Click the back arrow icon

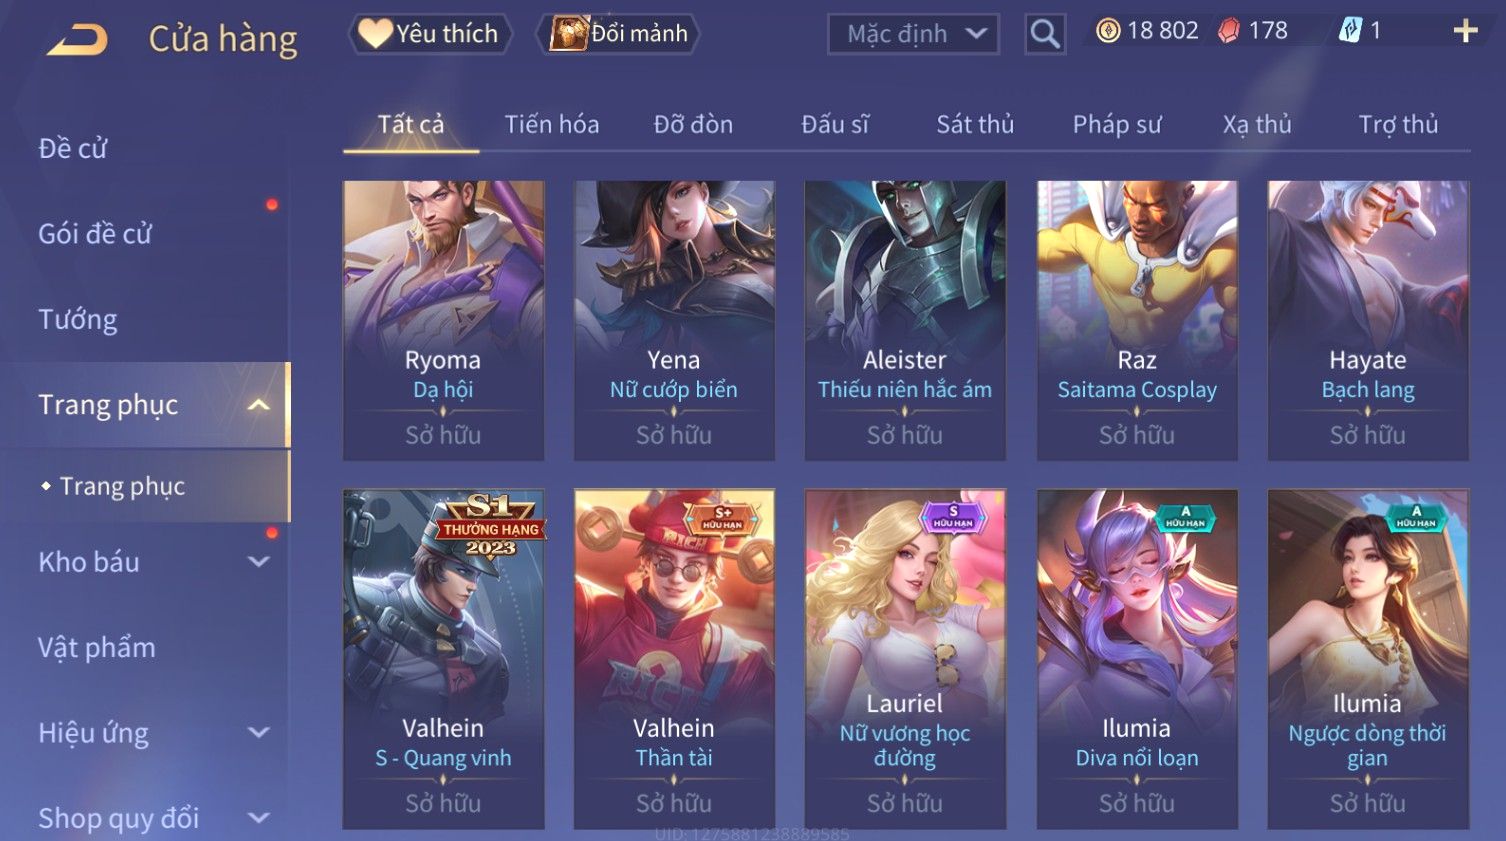pos(77,40)
